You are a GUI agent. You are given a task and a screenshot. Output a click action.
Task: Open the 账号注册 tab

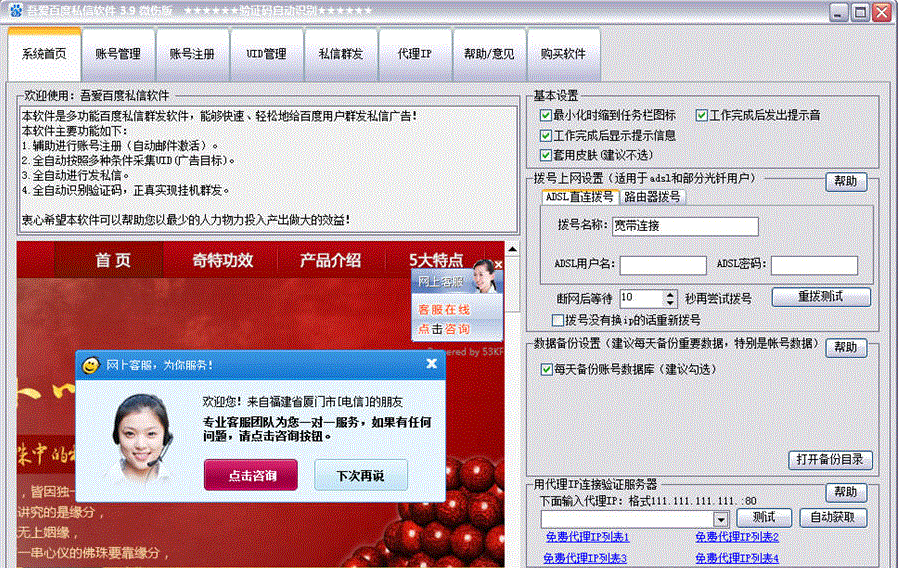pos(192,54)
